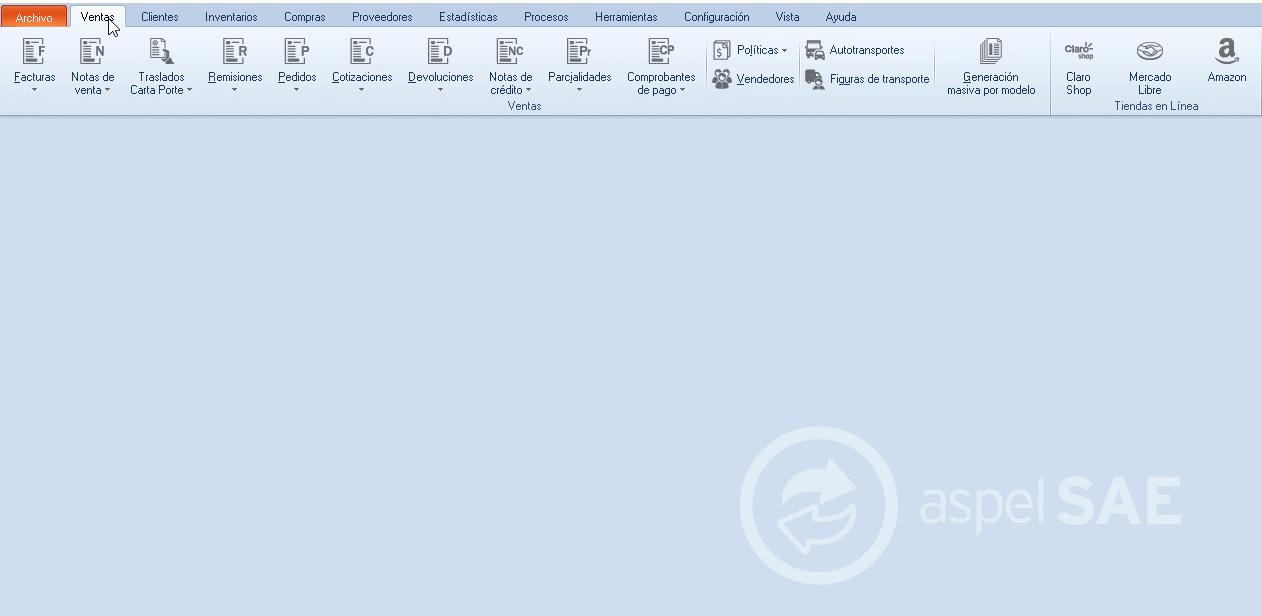Image resolution: width=1262 pixels, height=616 pixels.
Task: Open the Pedidos dropdown arrow
Action: click(x=296, y=90)
